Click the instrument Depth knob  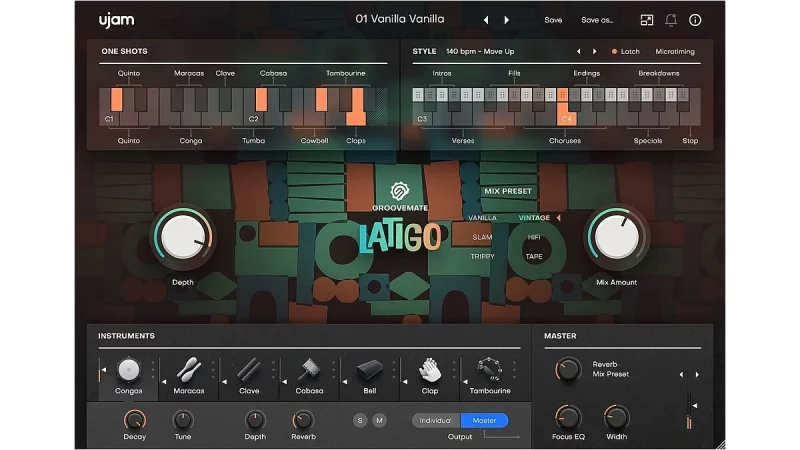pyautogui.click(x=255, y=420)
